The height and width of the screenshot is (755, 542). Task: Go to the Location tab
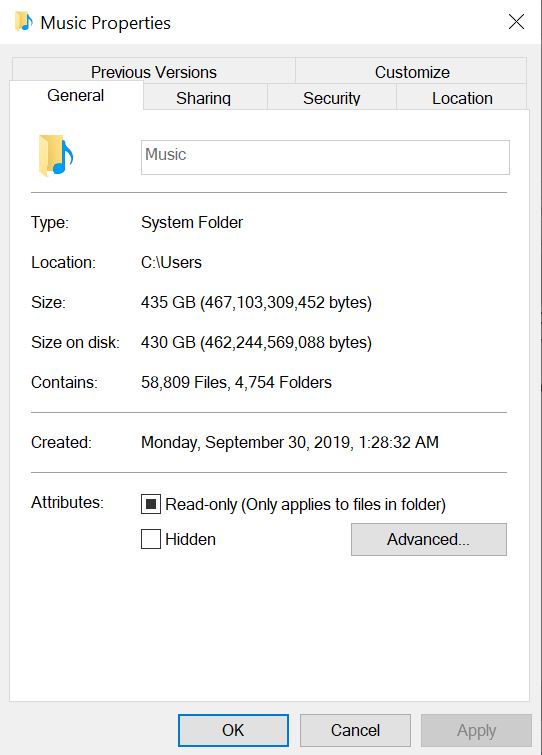[x=462, y=98]
